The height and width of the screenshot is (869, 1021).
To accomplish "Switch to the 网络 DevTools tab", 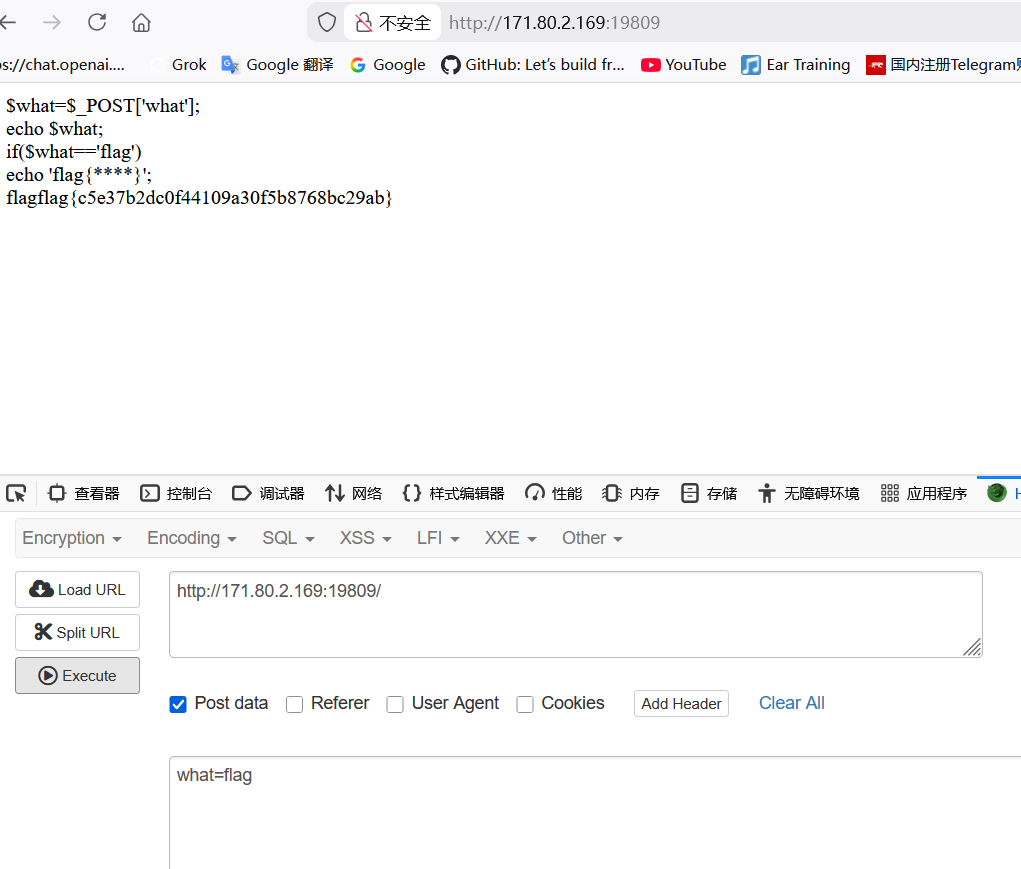I will pyautogui.click(x=353, y=493).
